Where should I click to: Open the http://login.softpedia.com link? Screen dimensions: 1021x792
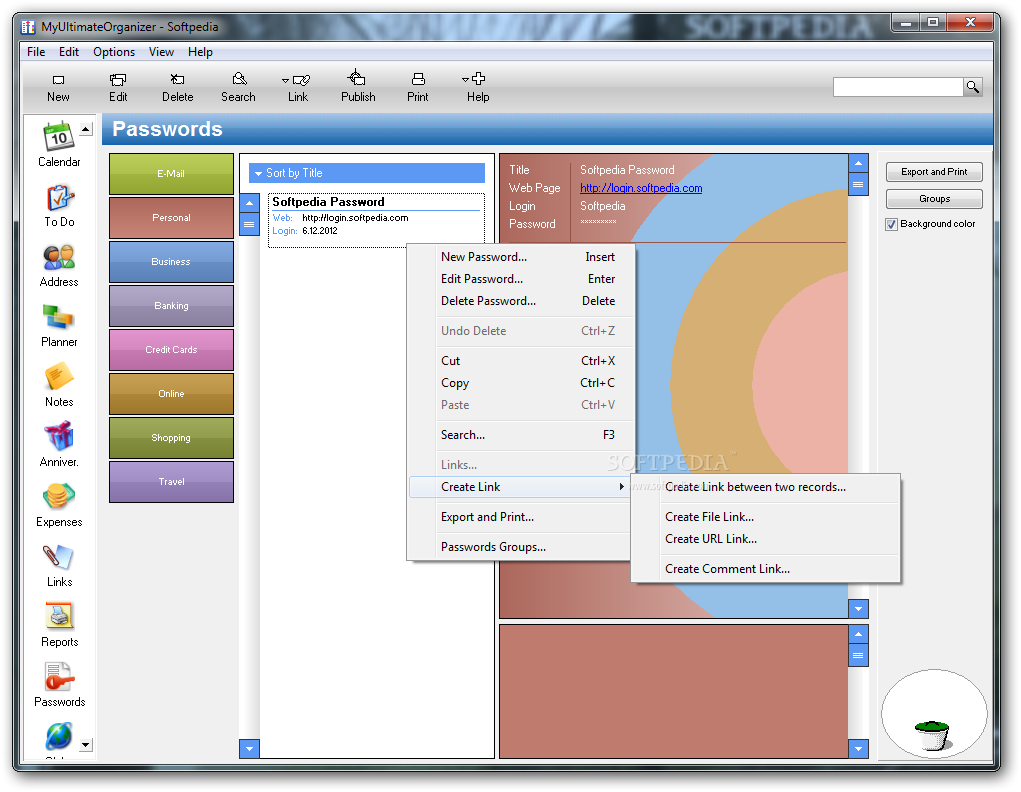(x=641, y=188)
